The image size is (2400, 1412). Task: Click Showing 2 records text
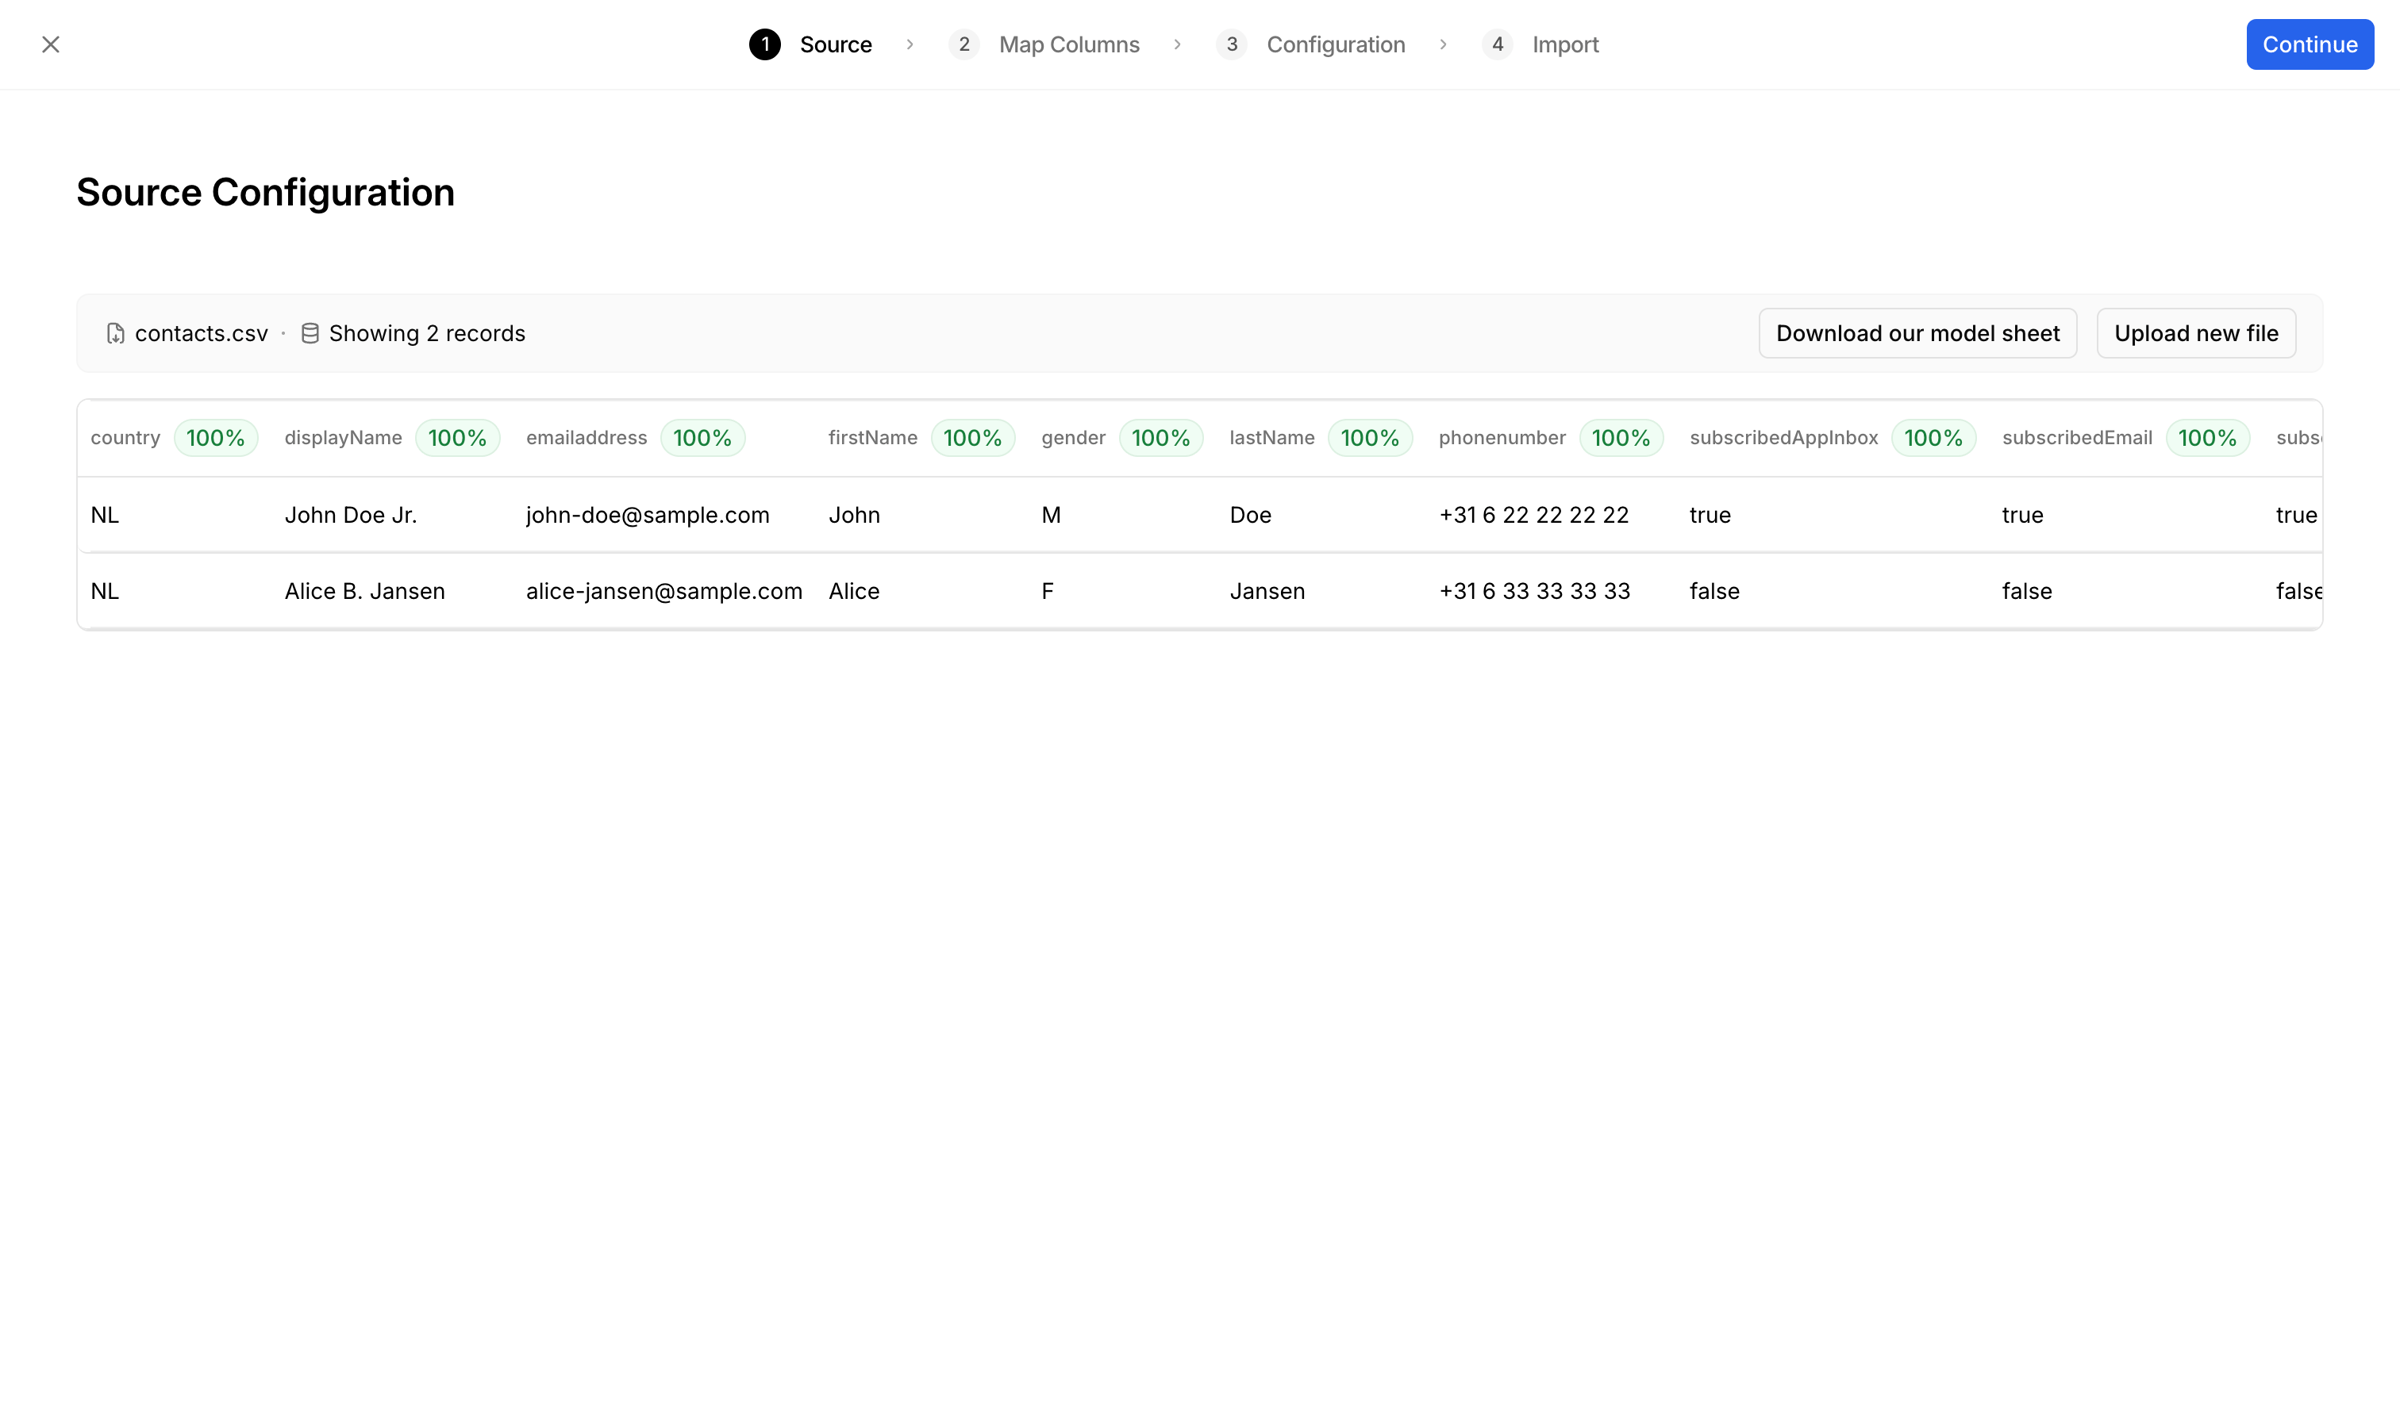pos(427,333)
